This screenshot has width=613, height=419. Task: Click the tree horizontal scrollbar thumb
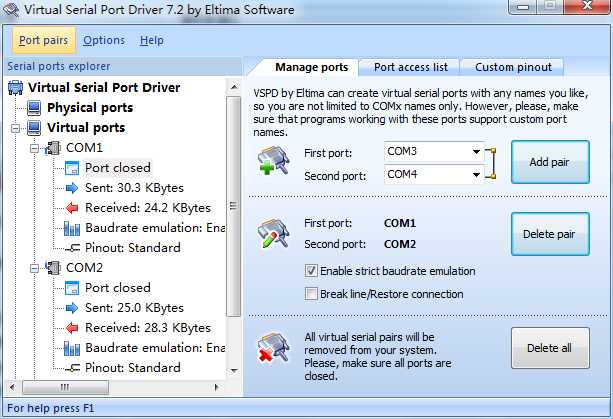click(65, 387)
